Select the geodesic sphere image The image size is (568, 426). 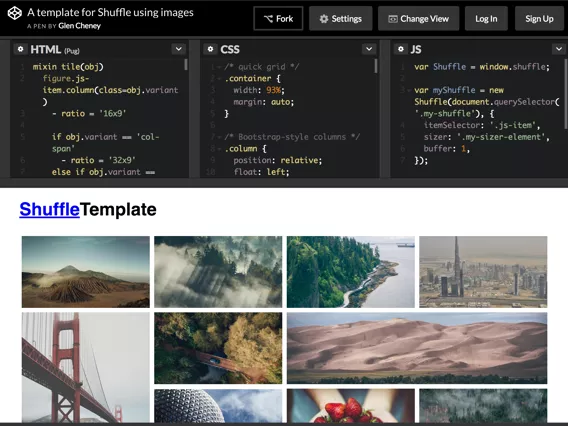point(218,406)
